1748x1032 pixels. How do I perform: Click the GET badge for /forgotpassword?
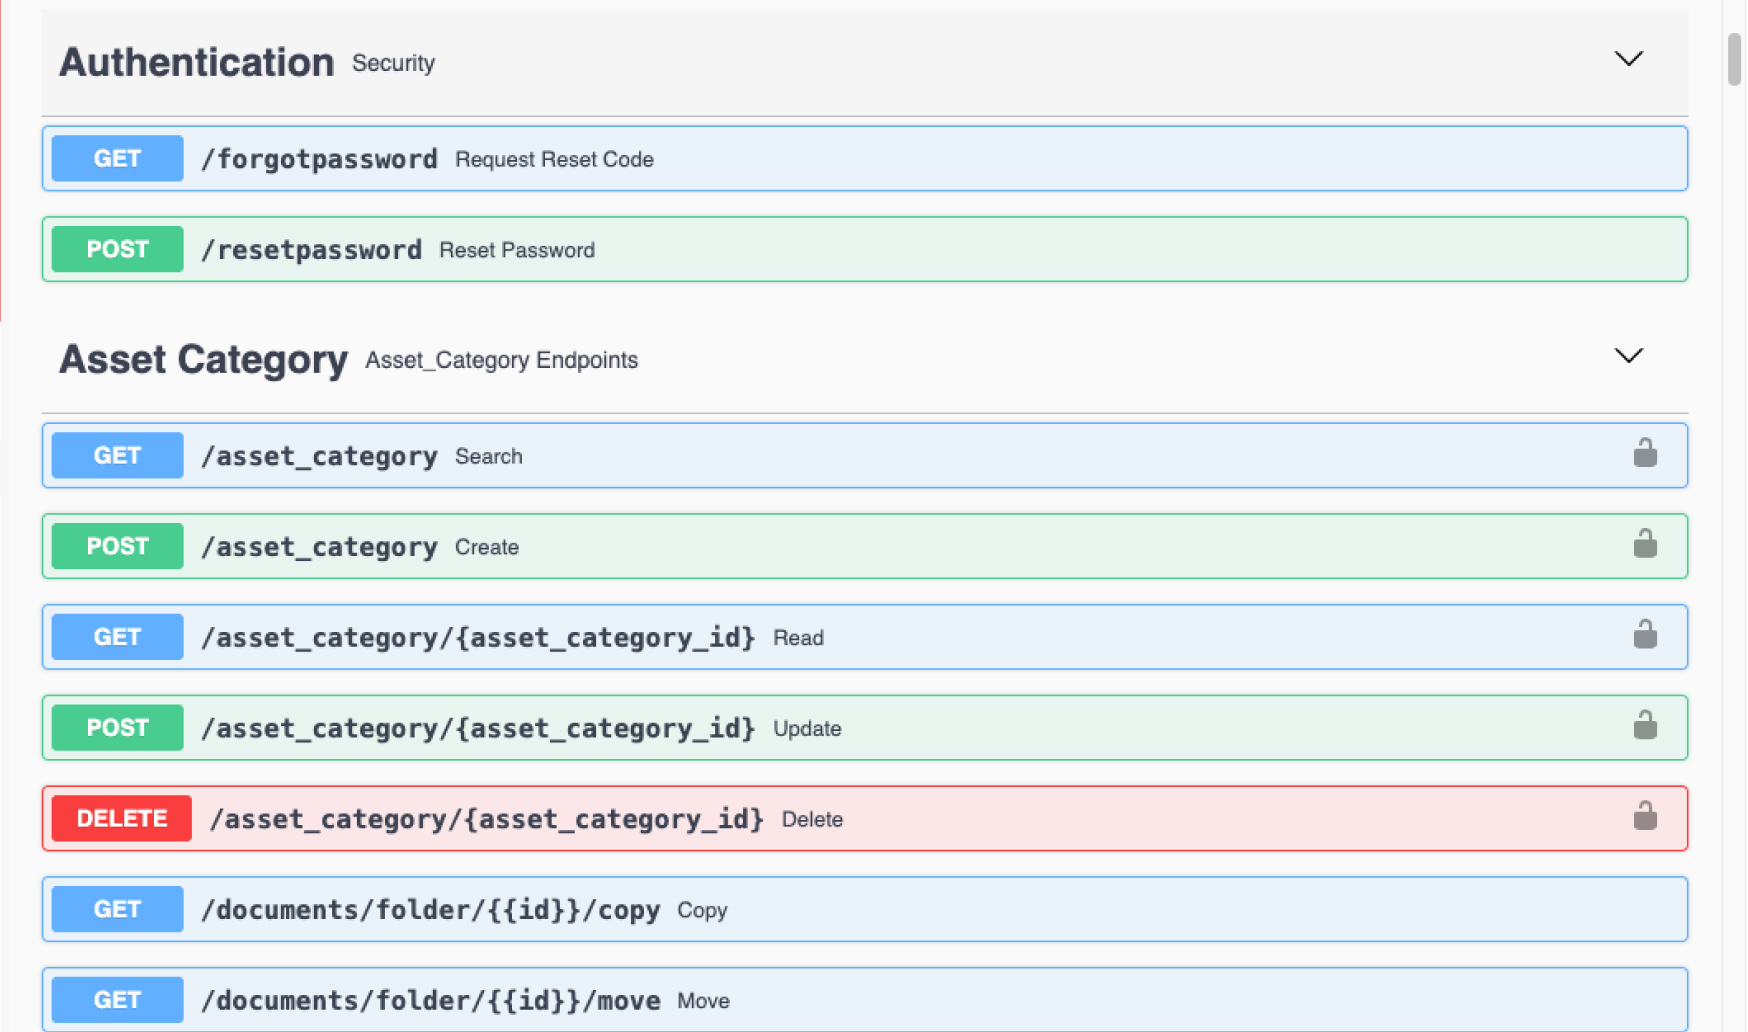[117, 158]
